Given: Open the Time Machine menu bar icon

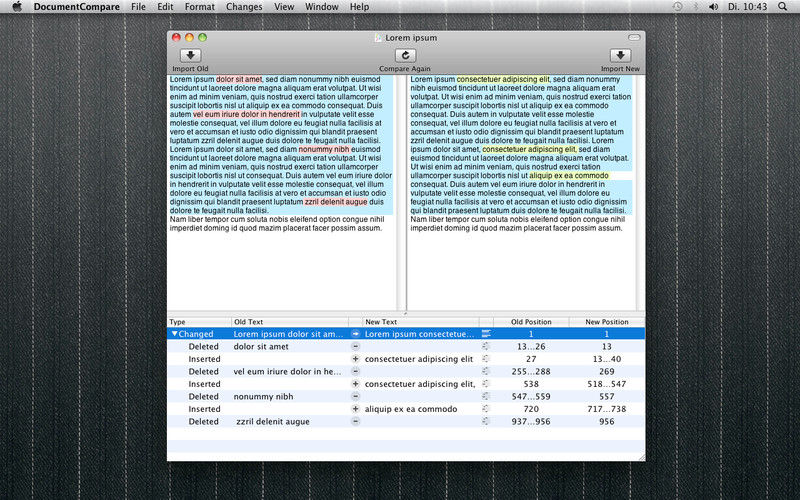Looking at the screenshot, I should click(x=678, y=7).
